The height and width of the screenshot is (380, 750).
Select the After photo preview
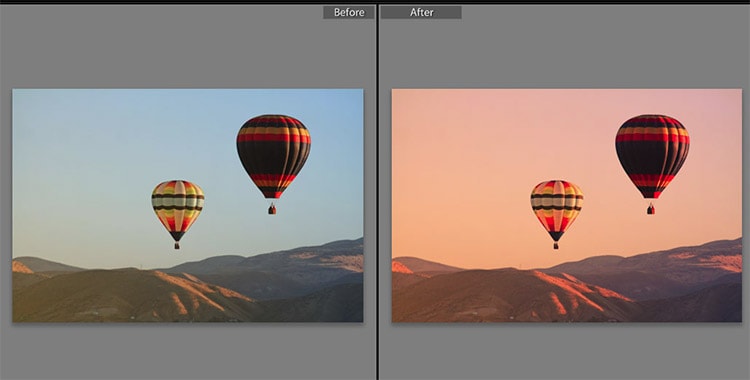tap(567, 205)
